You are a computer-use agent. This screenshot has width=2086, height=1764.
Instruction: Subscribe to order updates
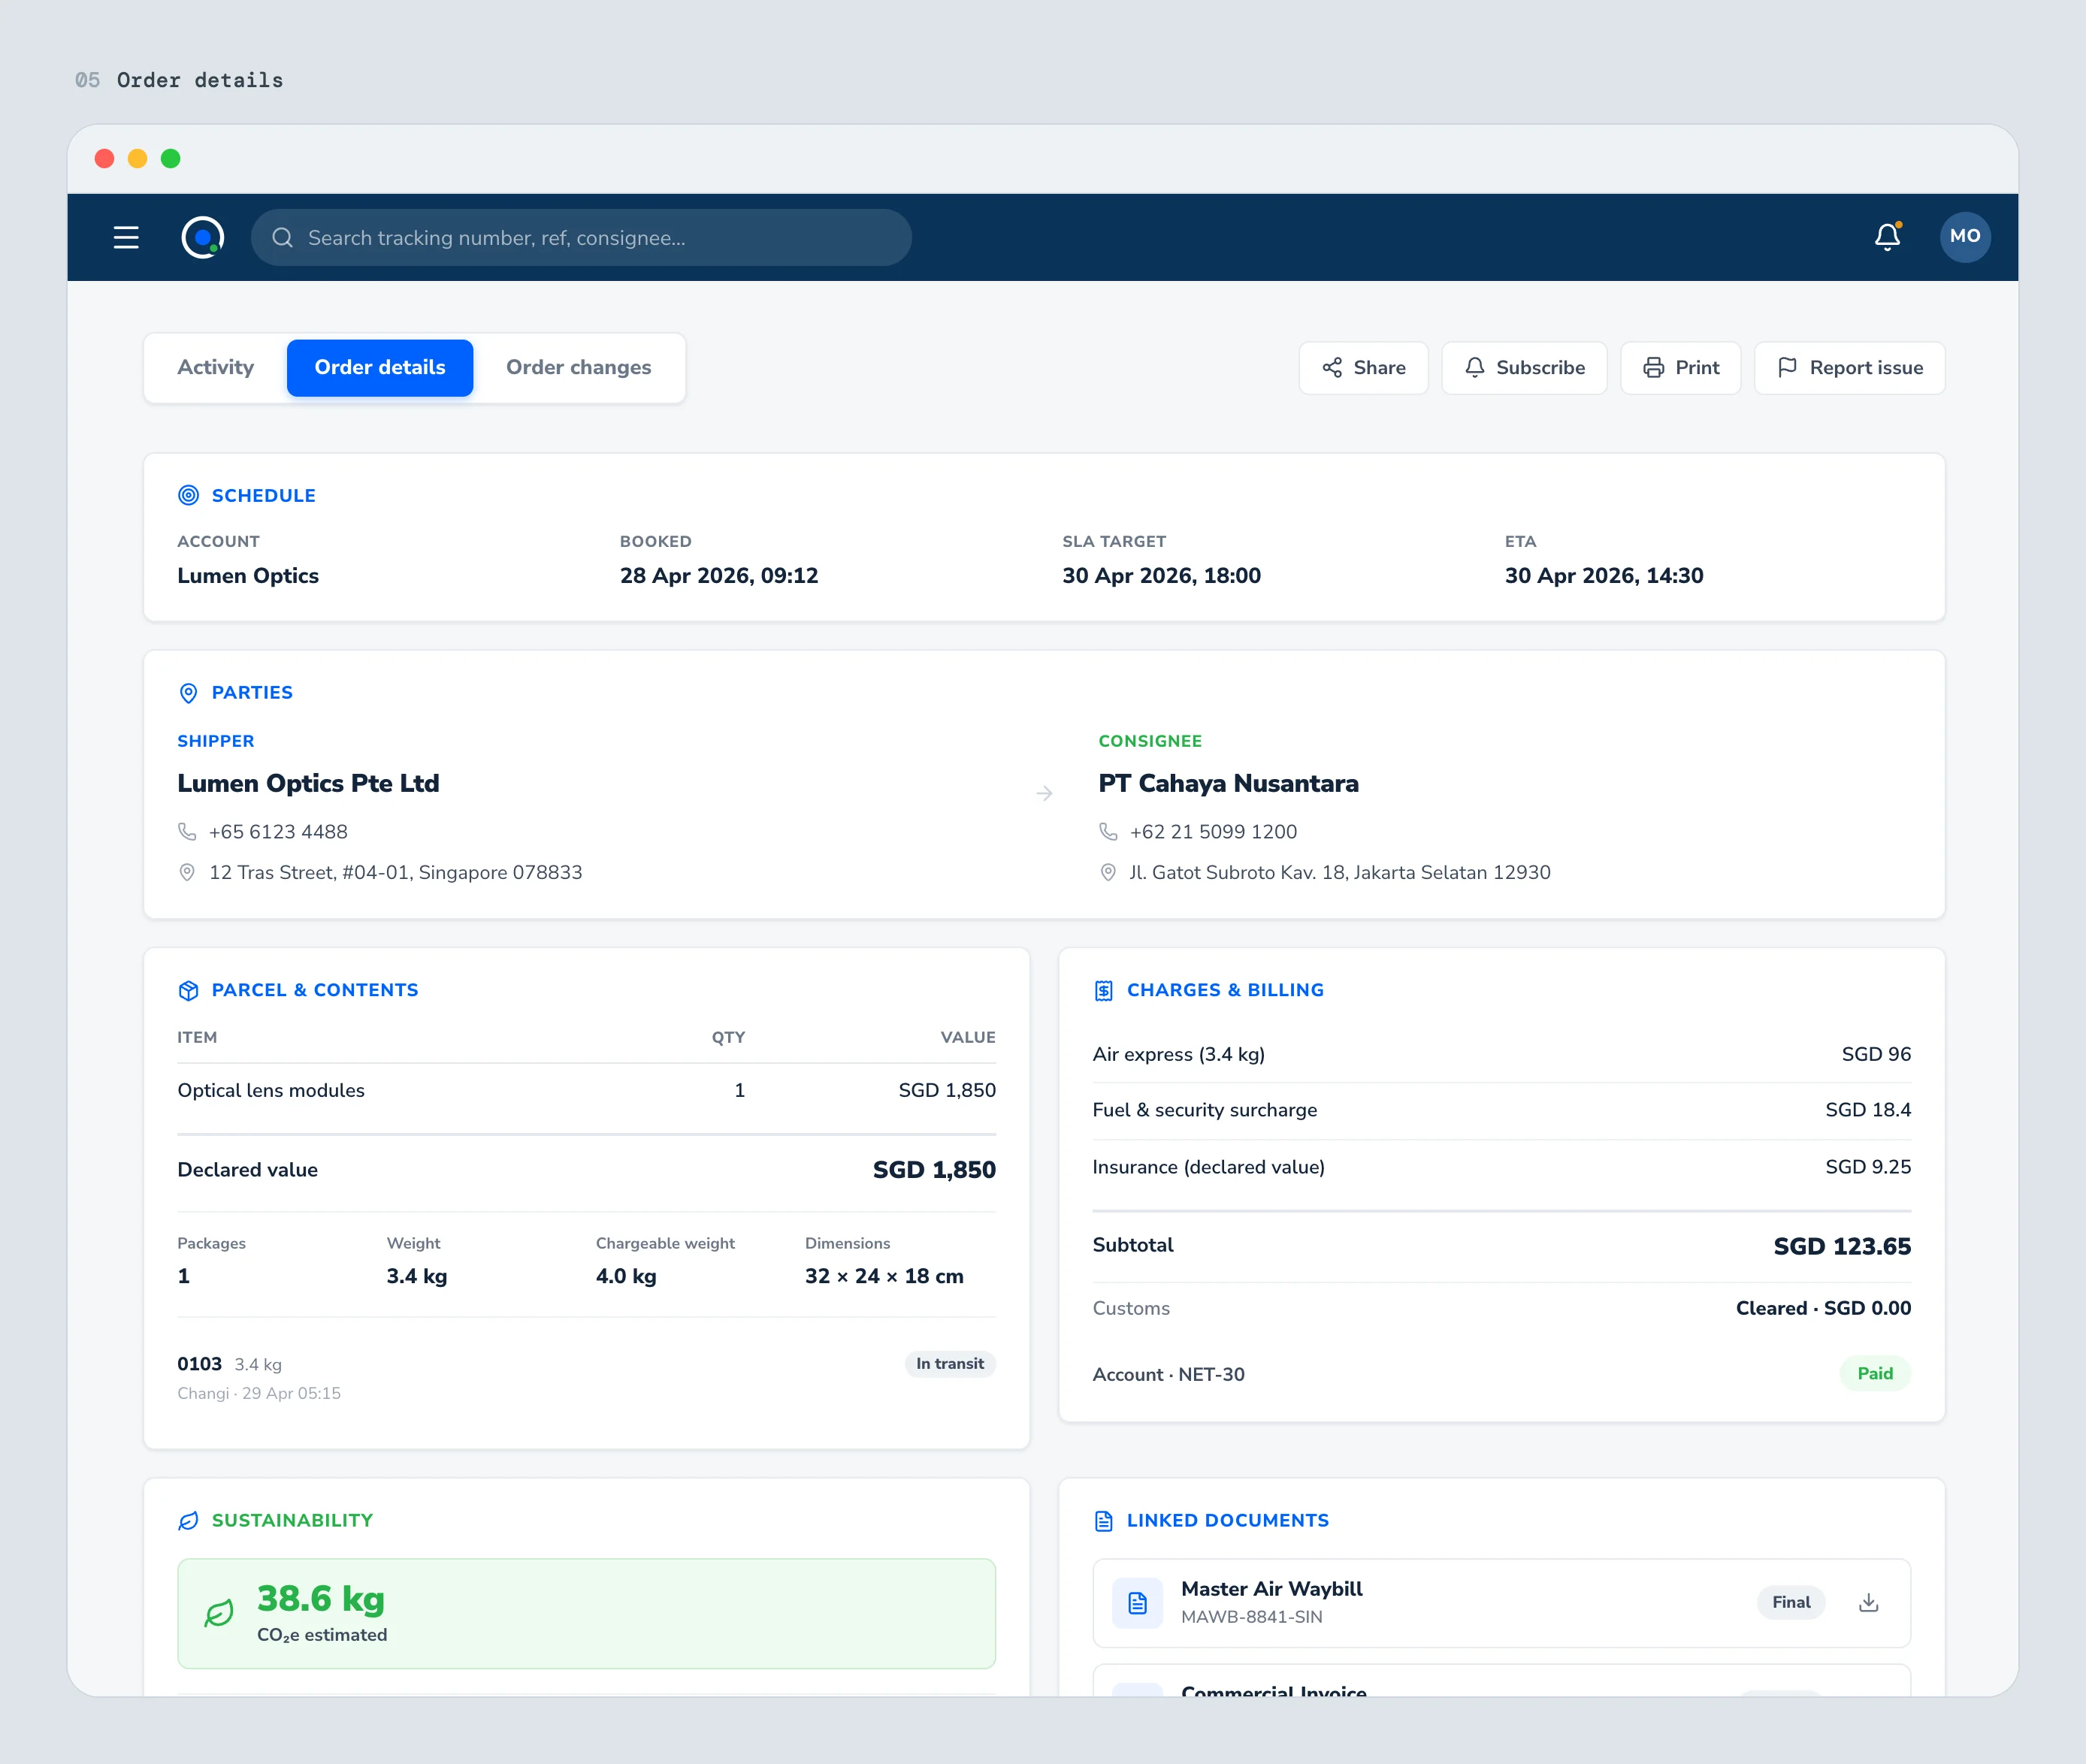[1524, 368]
